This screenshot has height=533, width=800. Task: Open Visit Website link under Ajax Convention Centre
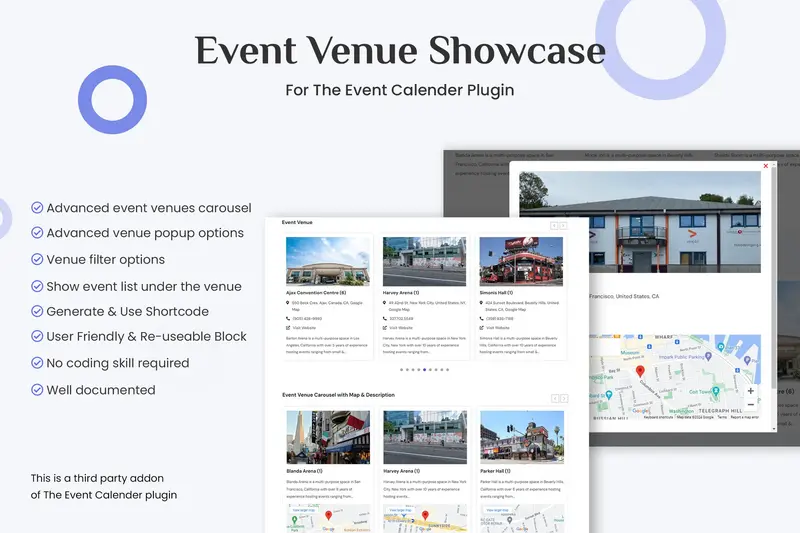point(303,328)
